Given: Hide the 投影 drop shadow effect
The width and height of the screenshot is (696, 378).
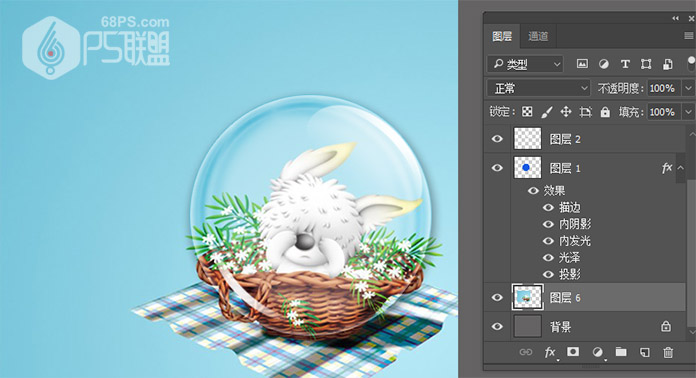Looking at the screenshot, I should point(549,274).
